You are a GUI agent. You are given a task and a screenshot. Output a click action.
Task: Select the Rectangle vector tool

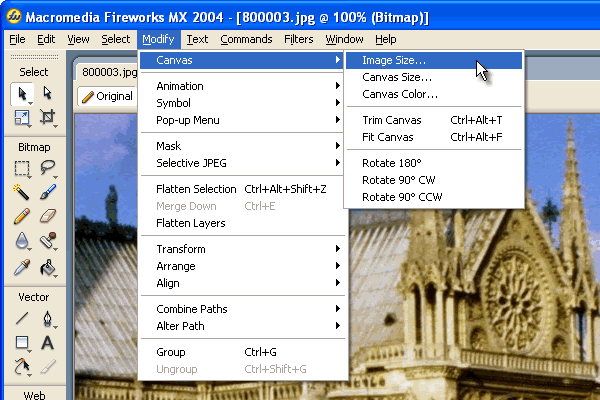(x=22, y=343)
